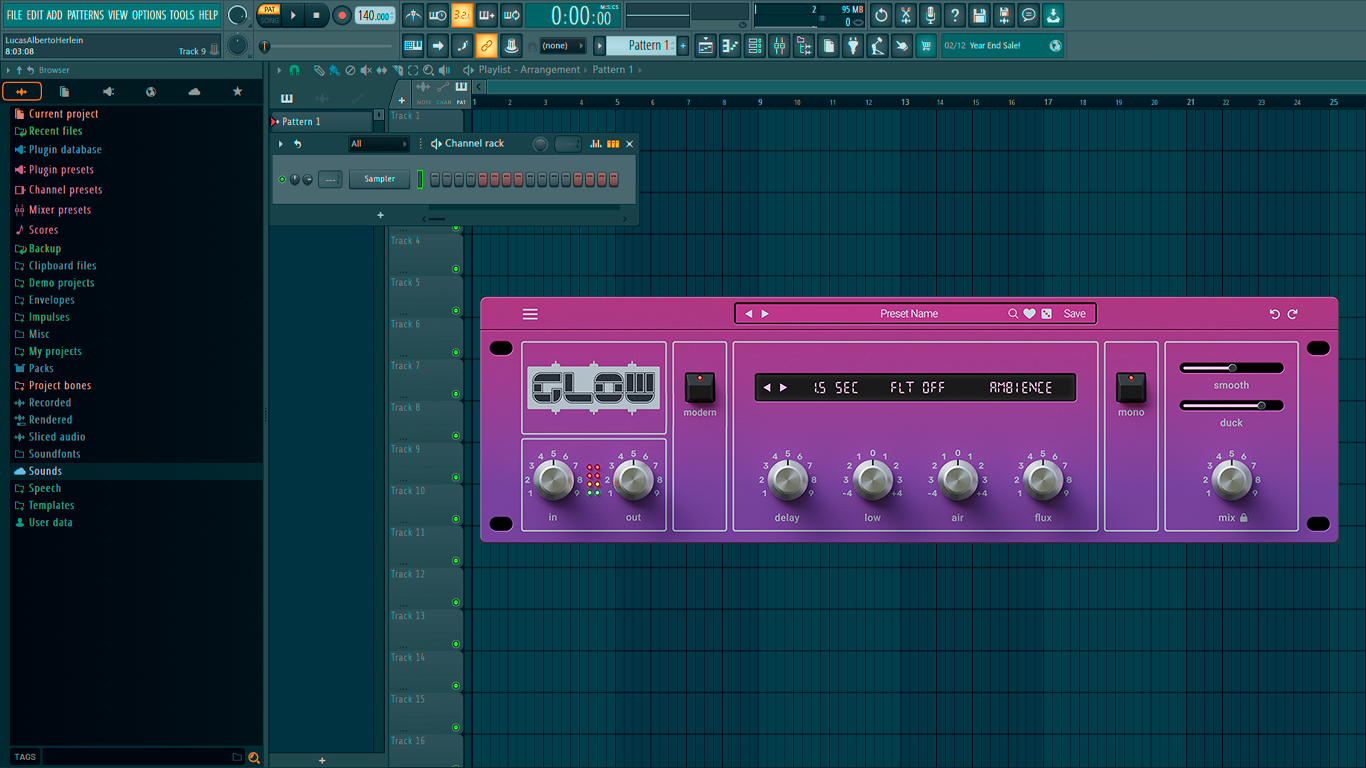This screenshot has height=768, width=1366.
Task: Open the EDIT menu
Action: point(35,15)
